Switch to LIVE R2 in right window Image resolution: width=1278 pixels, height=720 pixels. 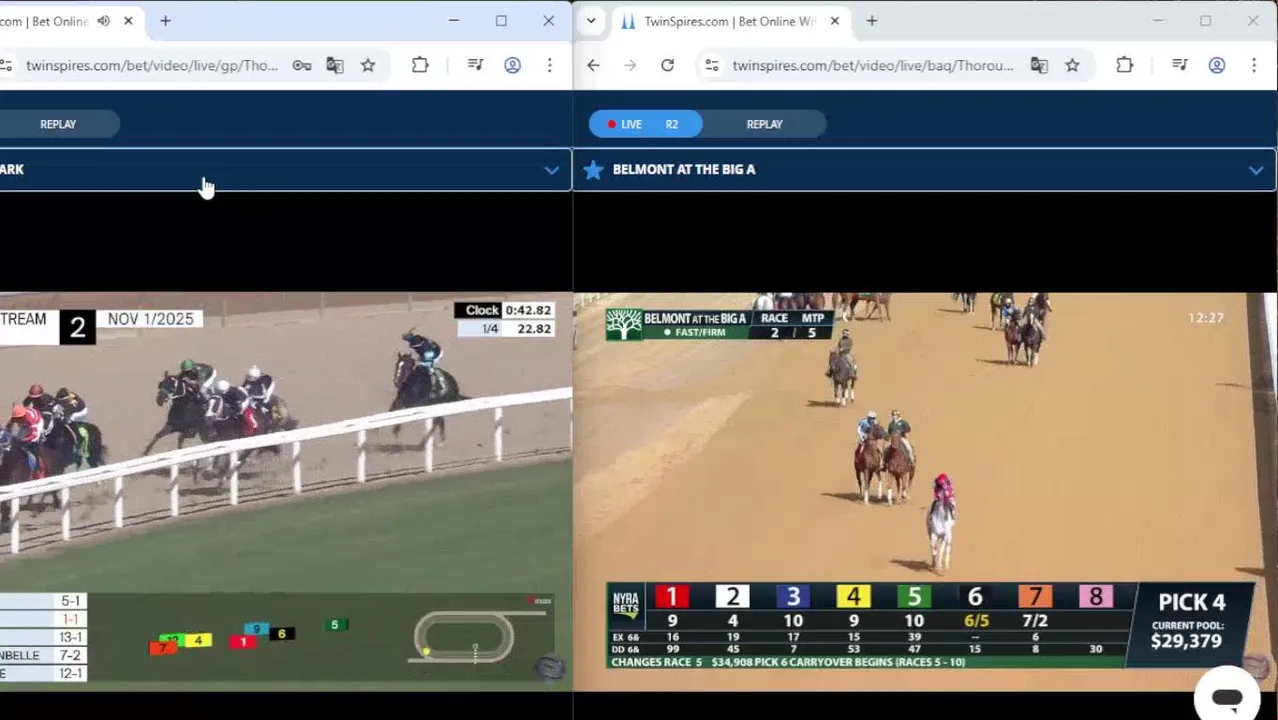click(x=645, y=124)
